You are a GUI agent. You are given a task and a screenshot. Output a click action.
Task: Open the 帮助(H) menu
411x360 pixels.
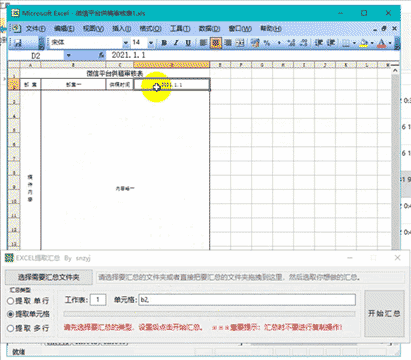coord(271,28)
